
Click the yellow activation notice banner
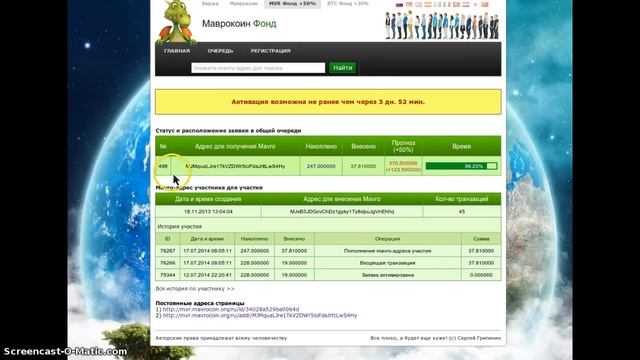tap(328, 102)
